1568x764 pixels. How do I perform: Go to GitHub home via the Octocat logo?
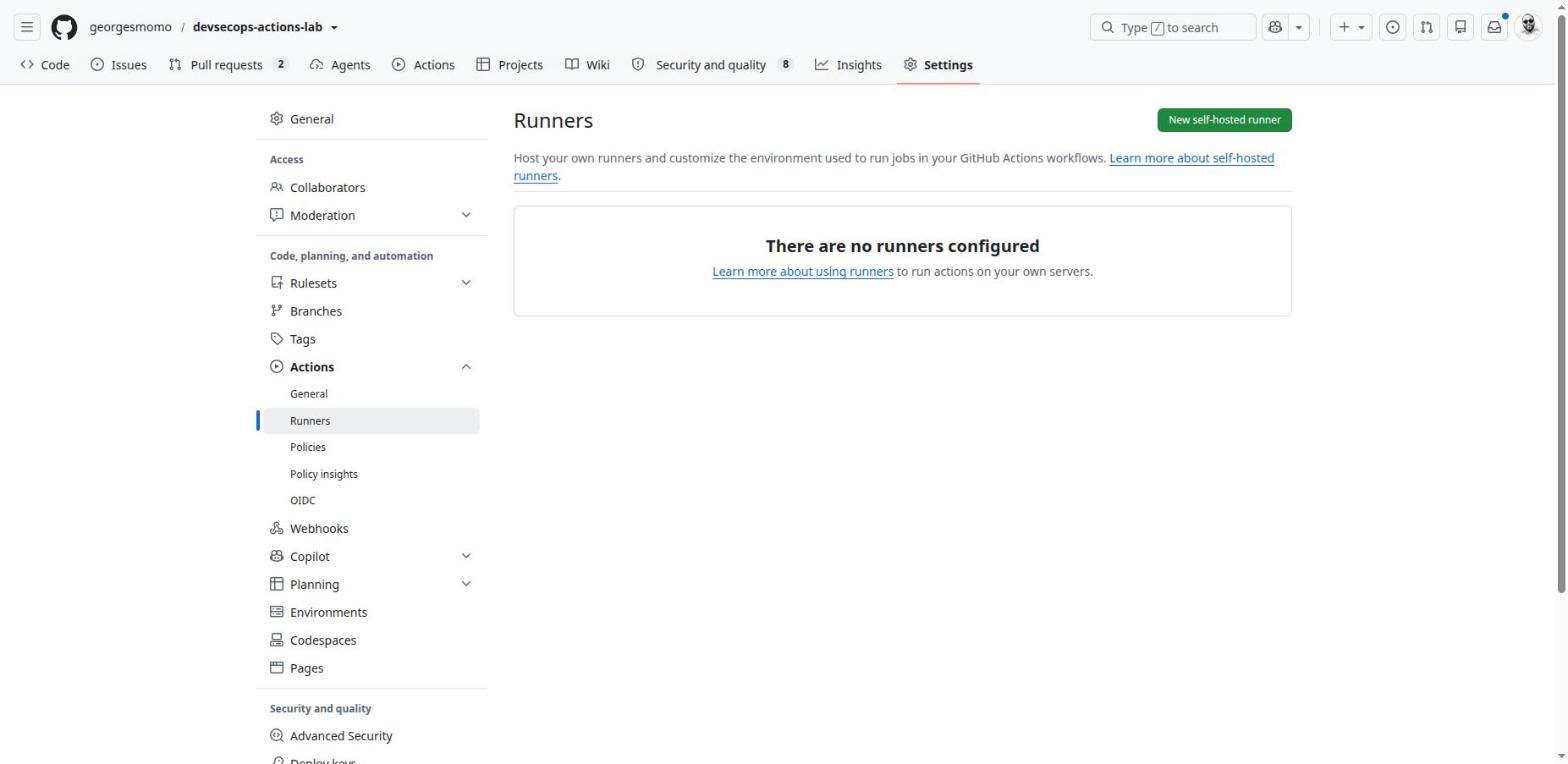click(64, 27)
